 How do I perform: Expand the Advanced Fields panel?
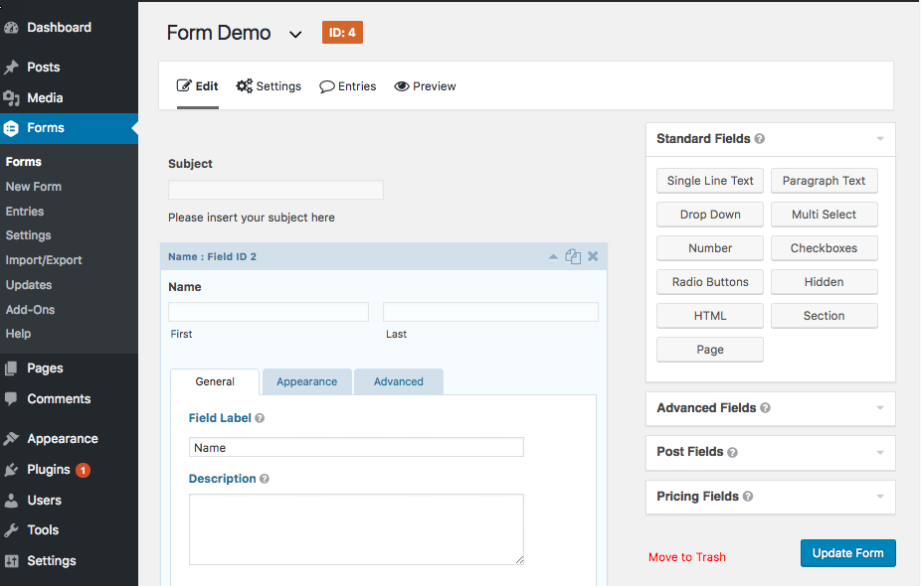(880, 407)
